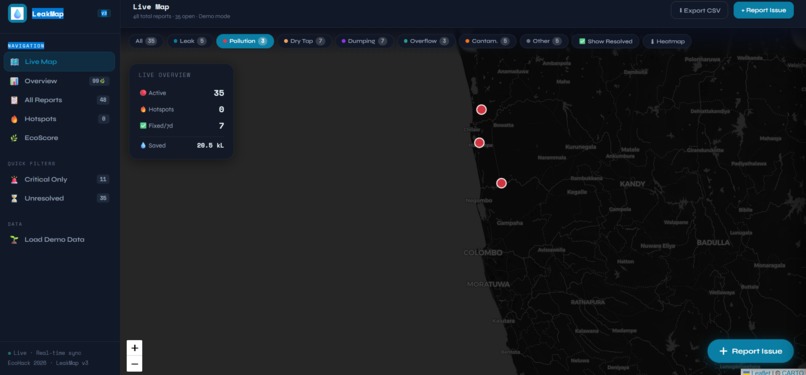Click the Overview score badge in sidebar
The height and width of the screenshot is (375, 806).
point(99,81)
